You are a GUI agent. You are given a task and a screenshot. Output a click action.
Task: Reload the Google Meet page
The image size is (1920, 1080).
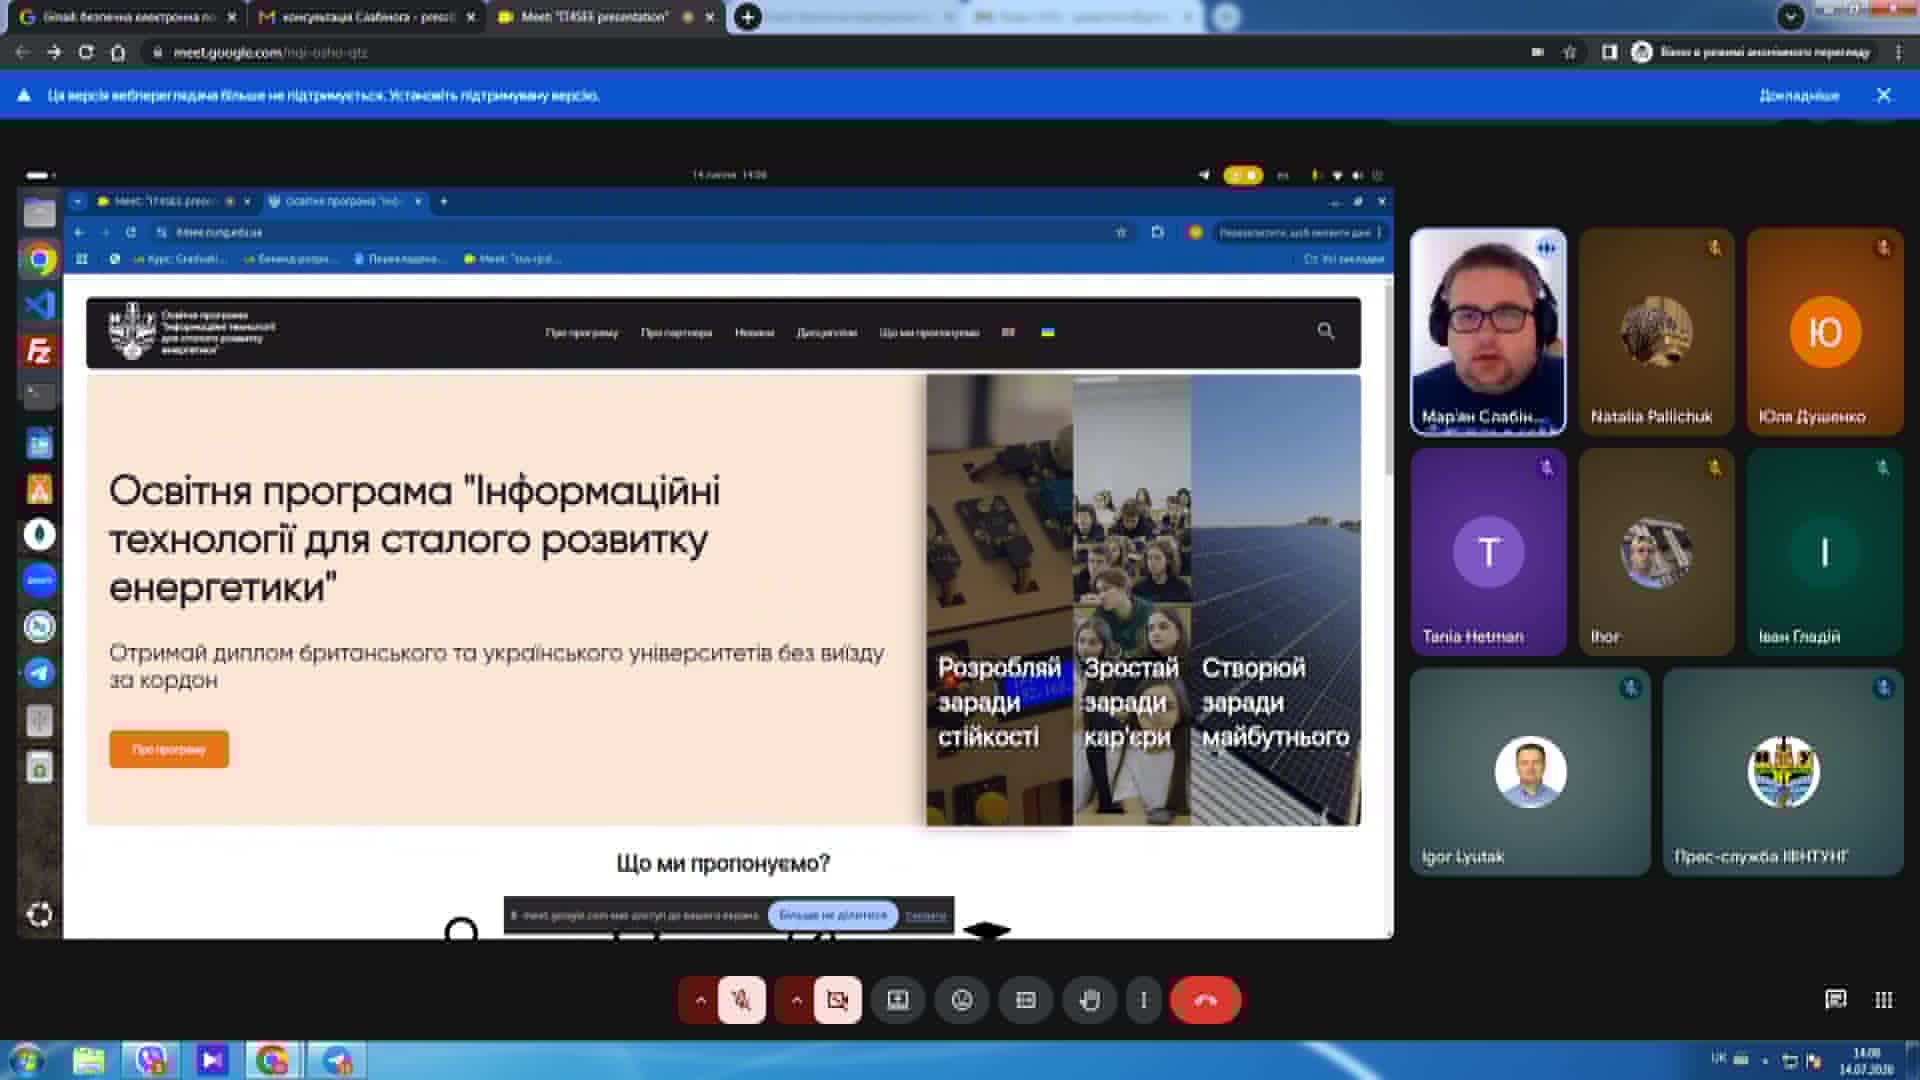pyautogui.click(x=86, y=52)
